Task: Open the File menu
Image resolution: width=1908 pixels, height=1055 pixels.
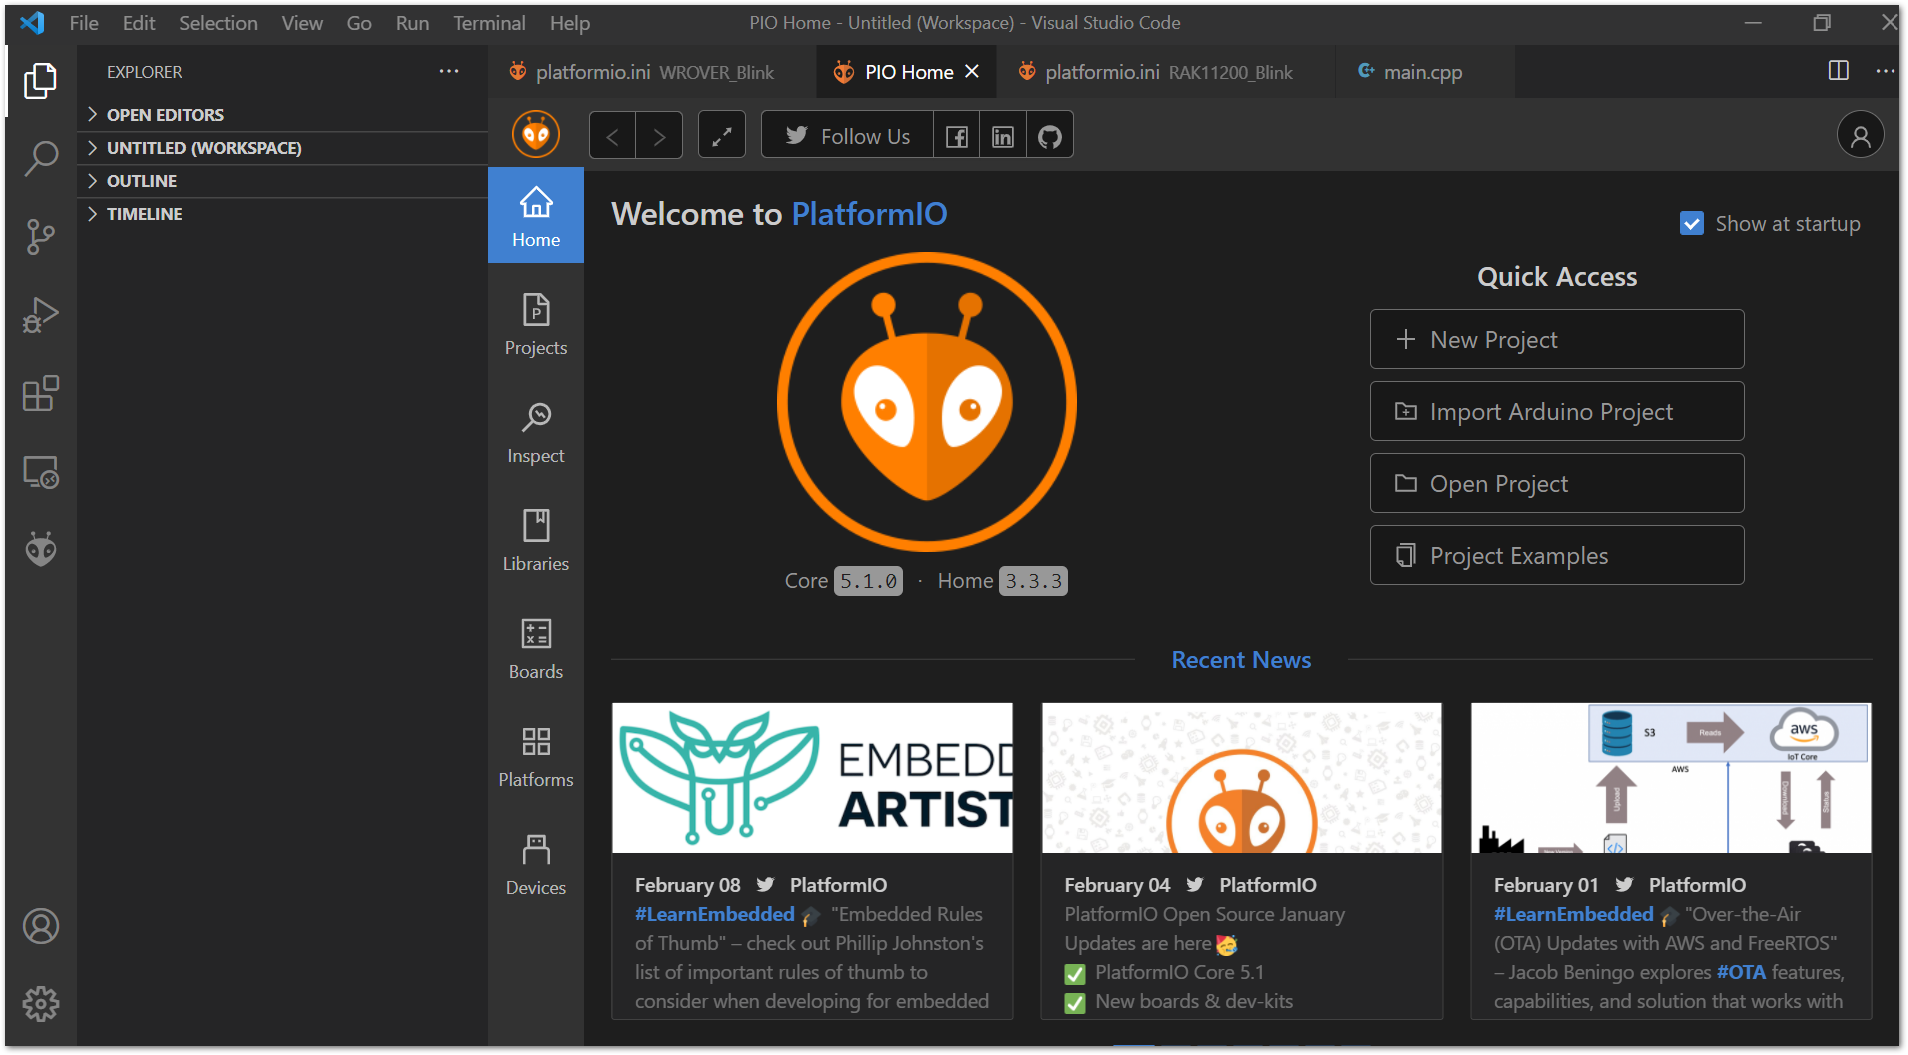Action: 83,22
